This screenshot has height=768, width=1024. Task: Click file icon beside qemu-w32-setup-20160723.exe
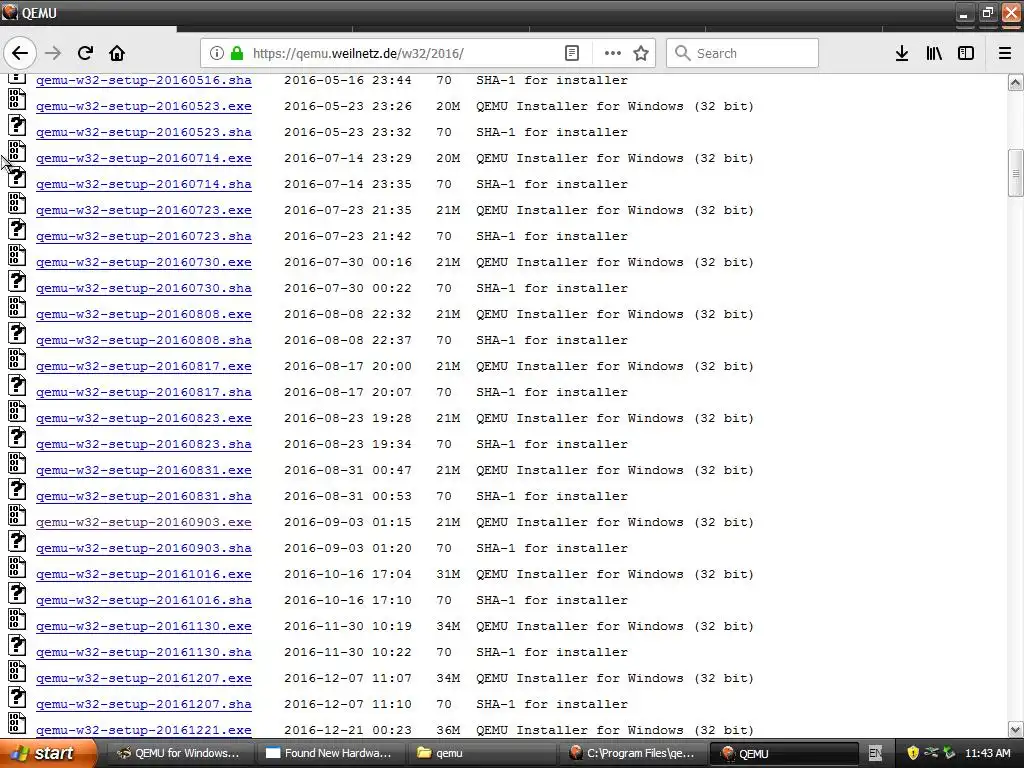tap(17, 203)
